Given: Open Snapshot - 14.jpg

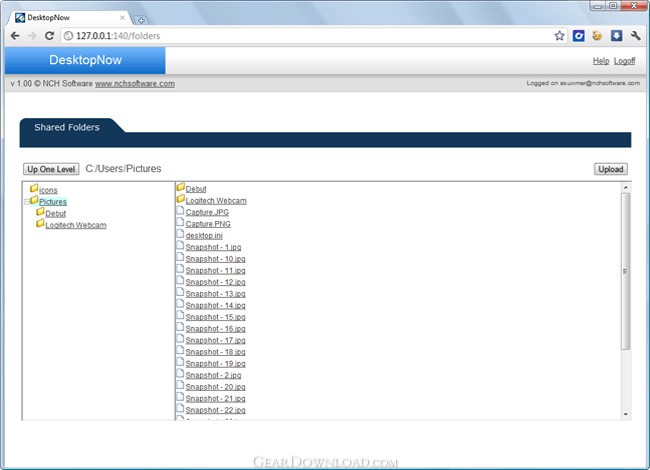Looking at the screenshot, I should 215,305.
